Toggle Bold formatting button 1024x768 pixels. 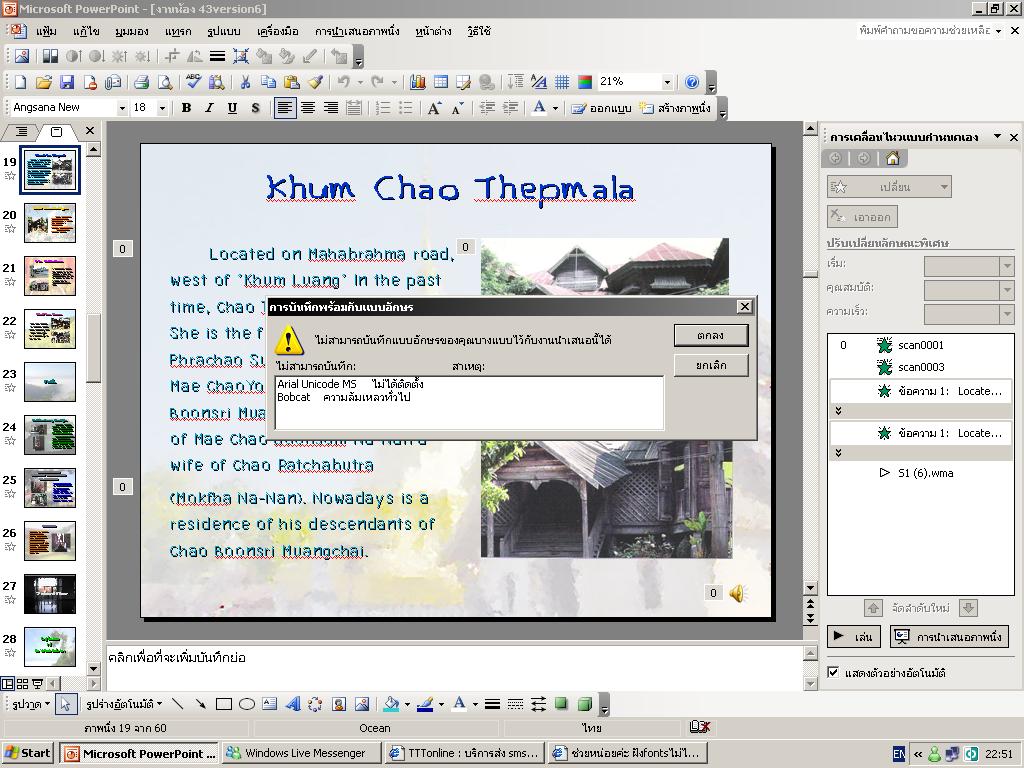pos(186,108)
